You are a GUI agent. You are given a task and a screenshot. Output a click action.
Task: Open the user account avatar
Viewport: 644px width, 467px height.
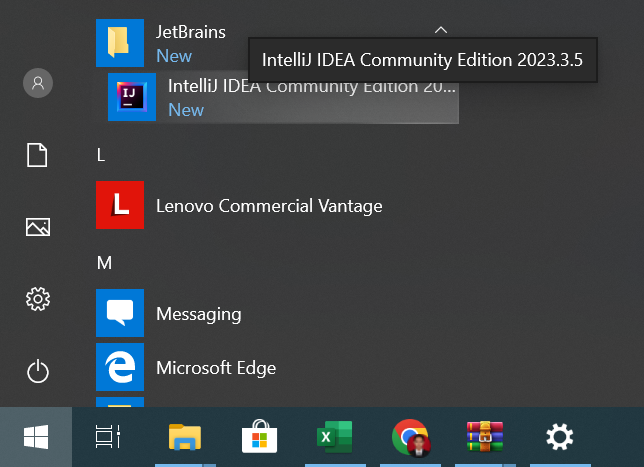(38, 83)
